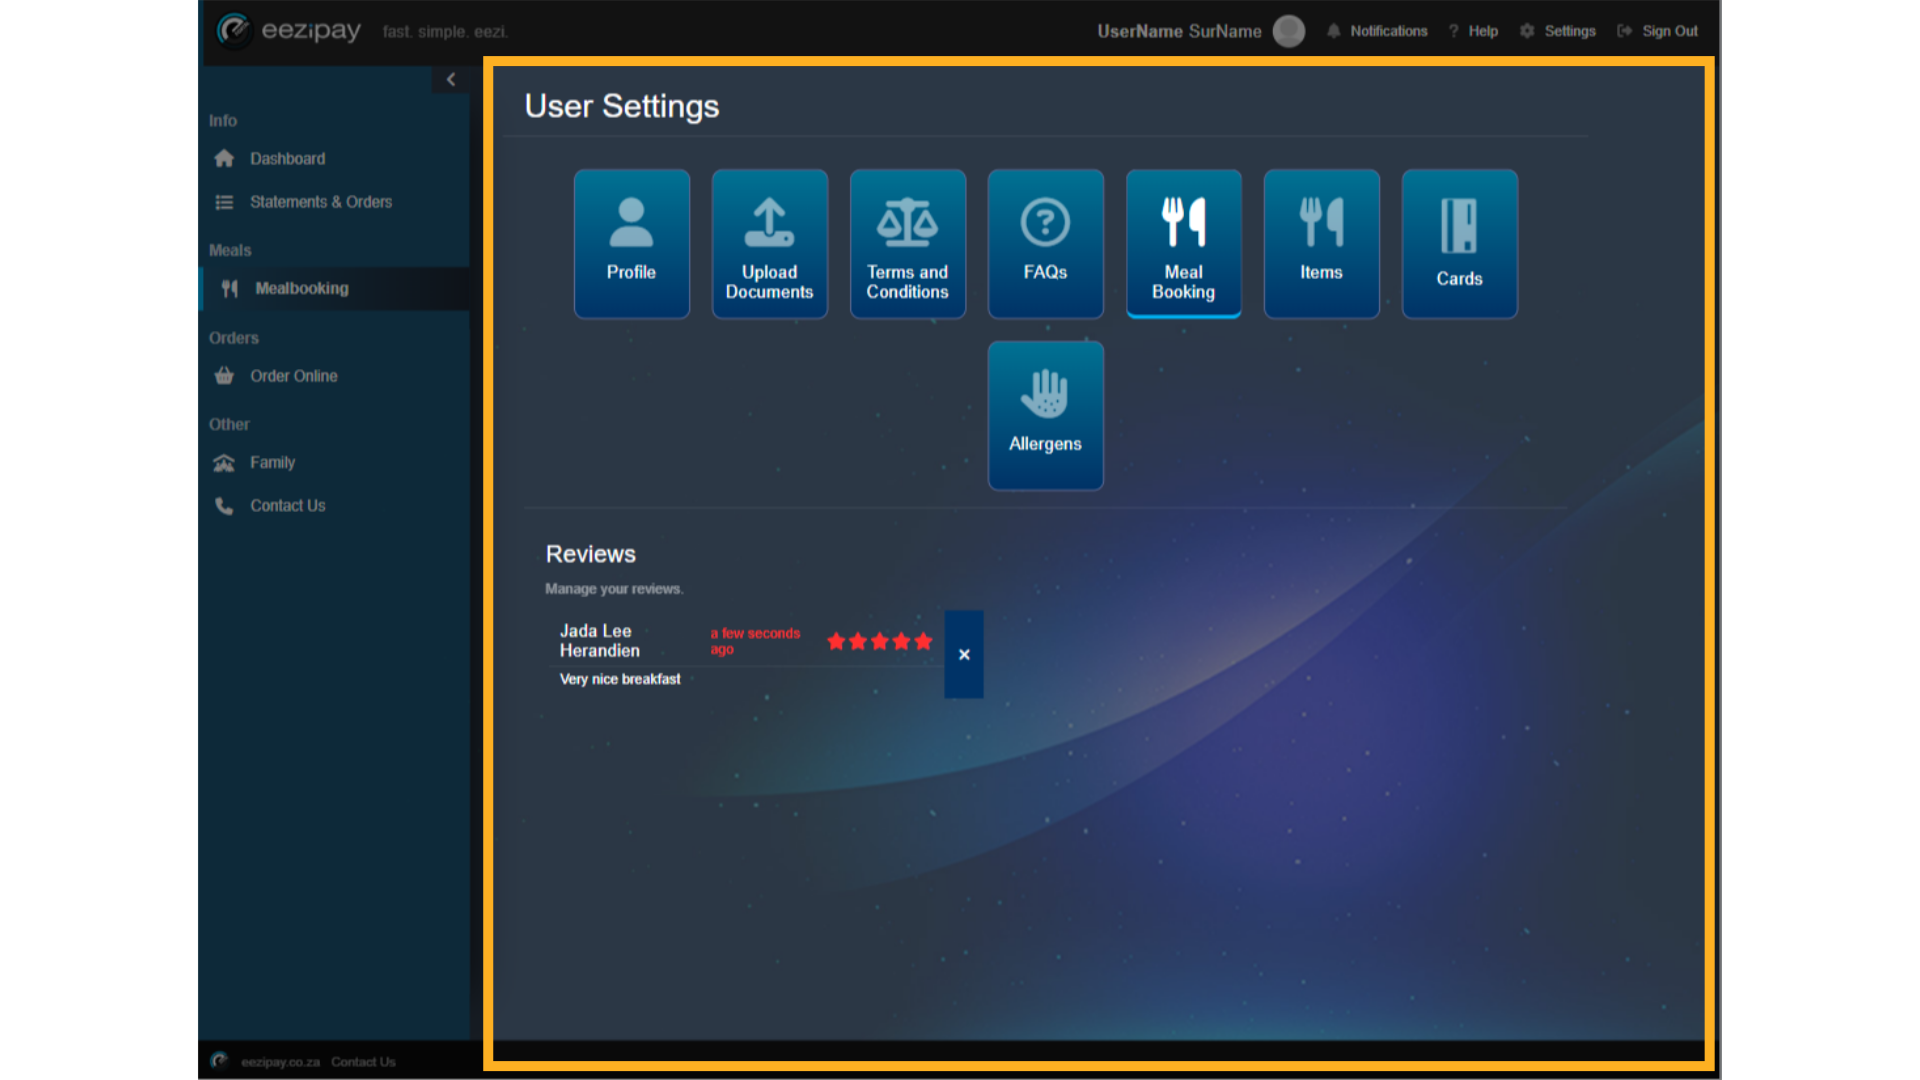1920x1080 pixels.
Task: Click the Order Online basket icon
Action: click(x=224, y=376)
